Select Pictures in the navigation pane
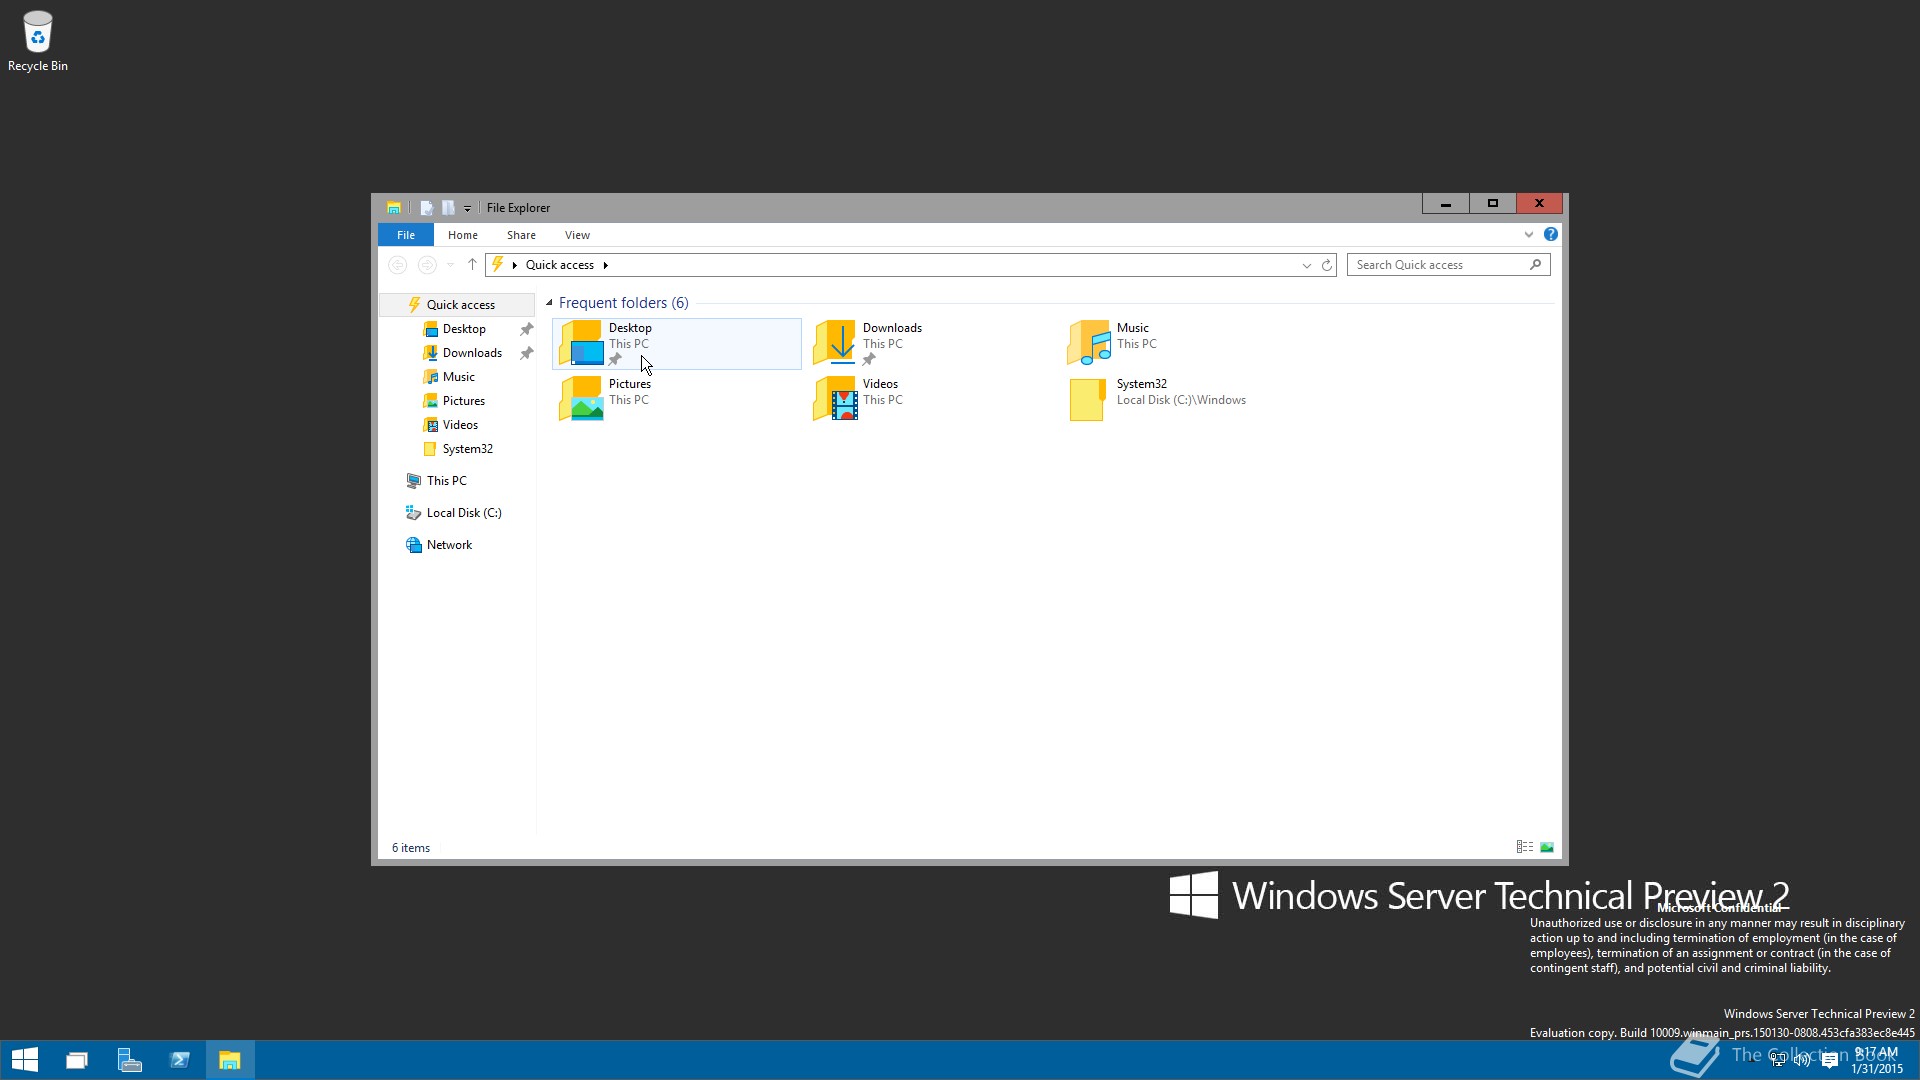The image size is (1920, 1080). (464, 401)
